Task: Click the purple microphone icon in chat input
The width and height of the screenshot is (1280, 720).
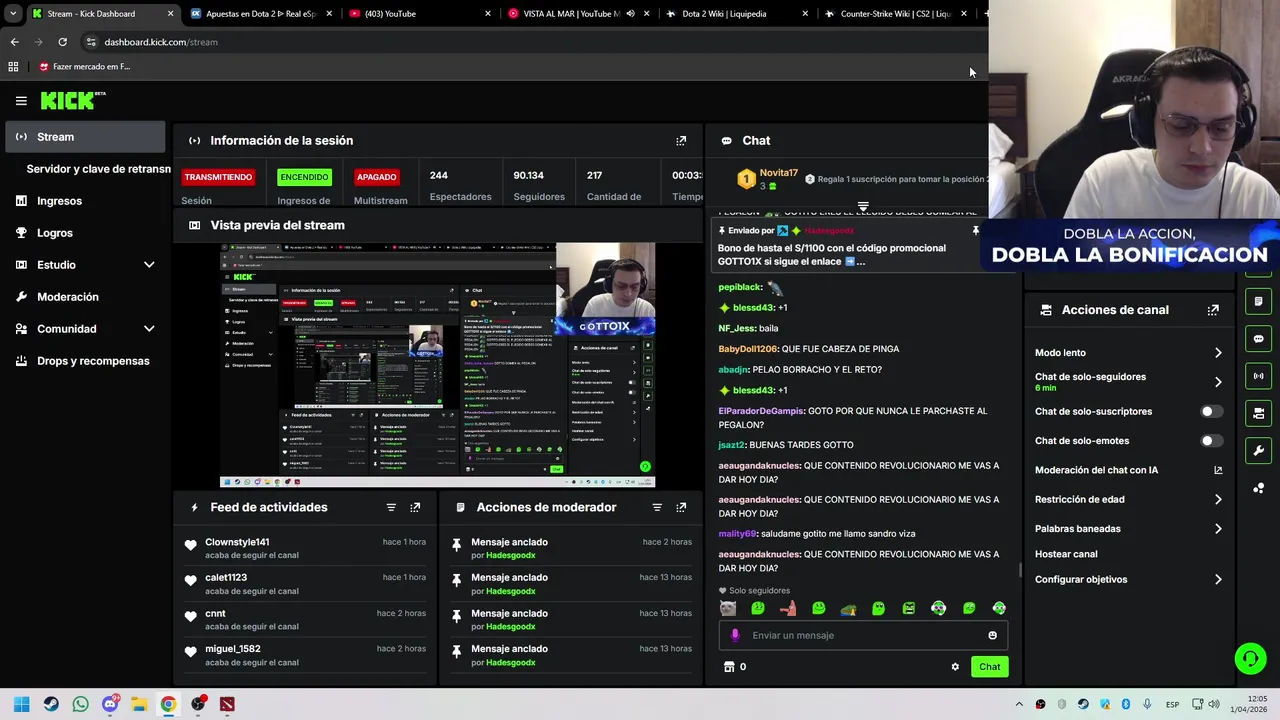Action: (x=735, y=635)
